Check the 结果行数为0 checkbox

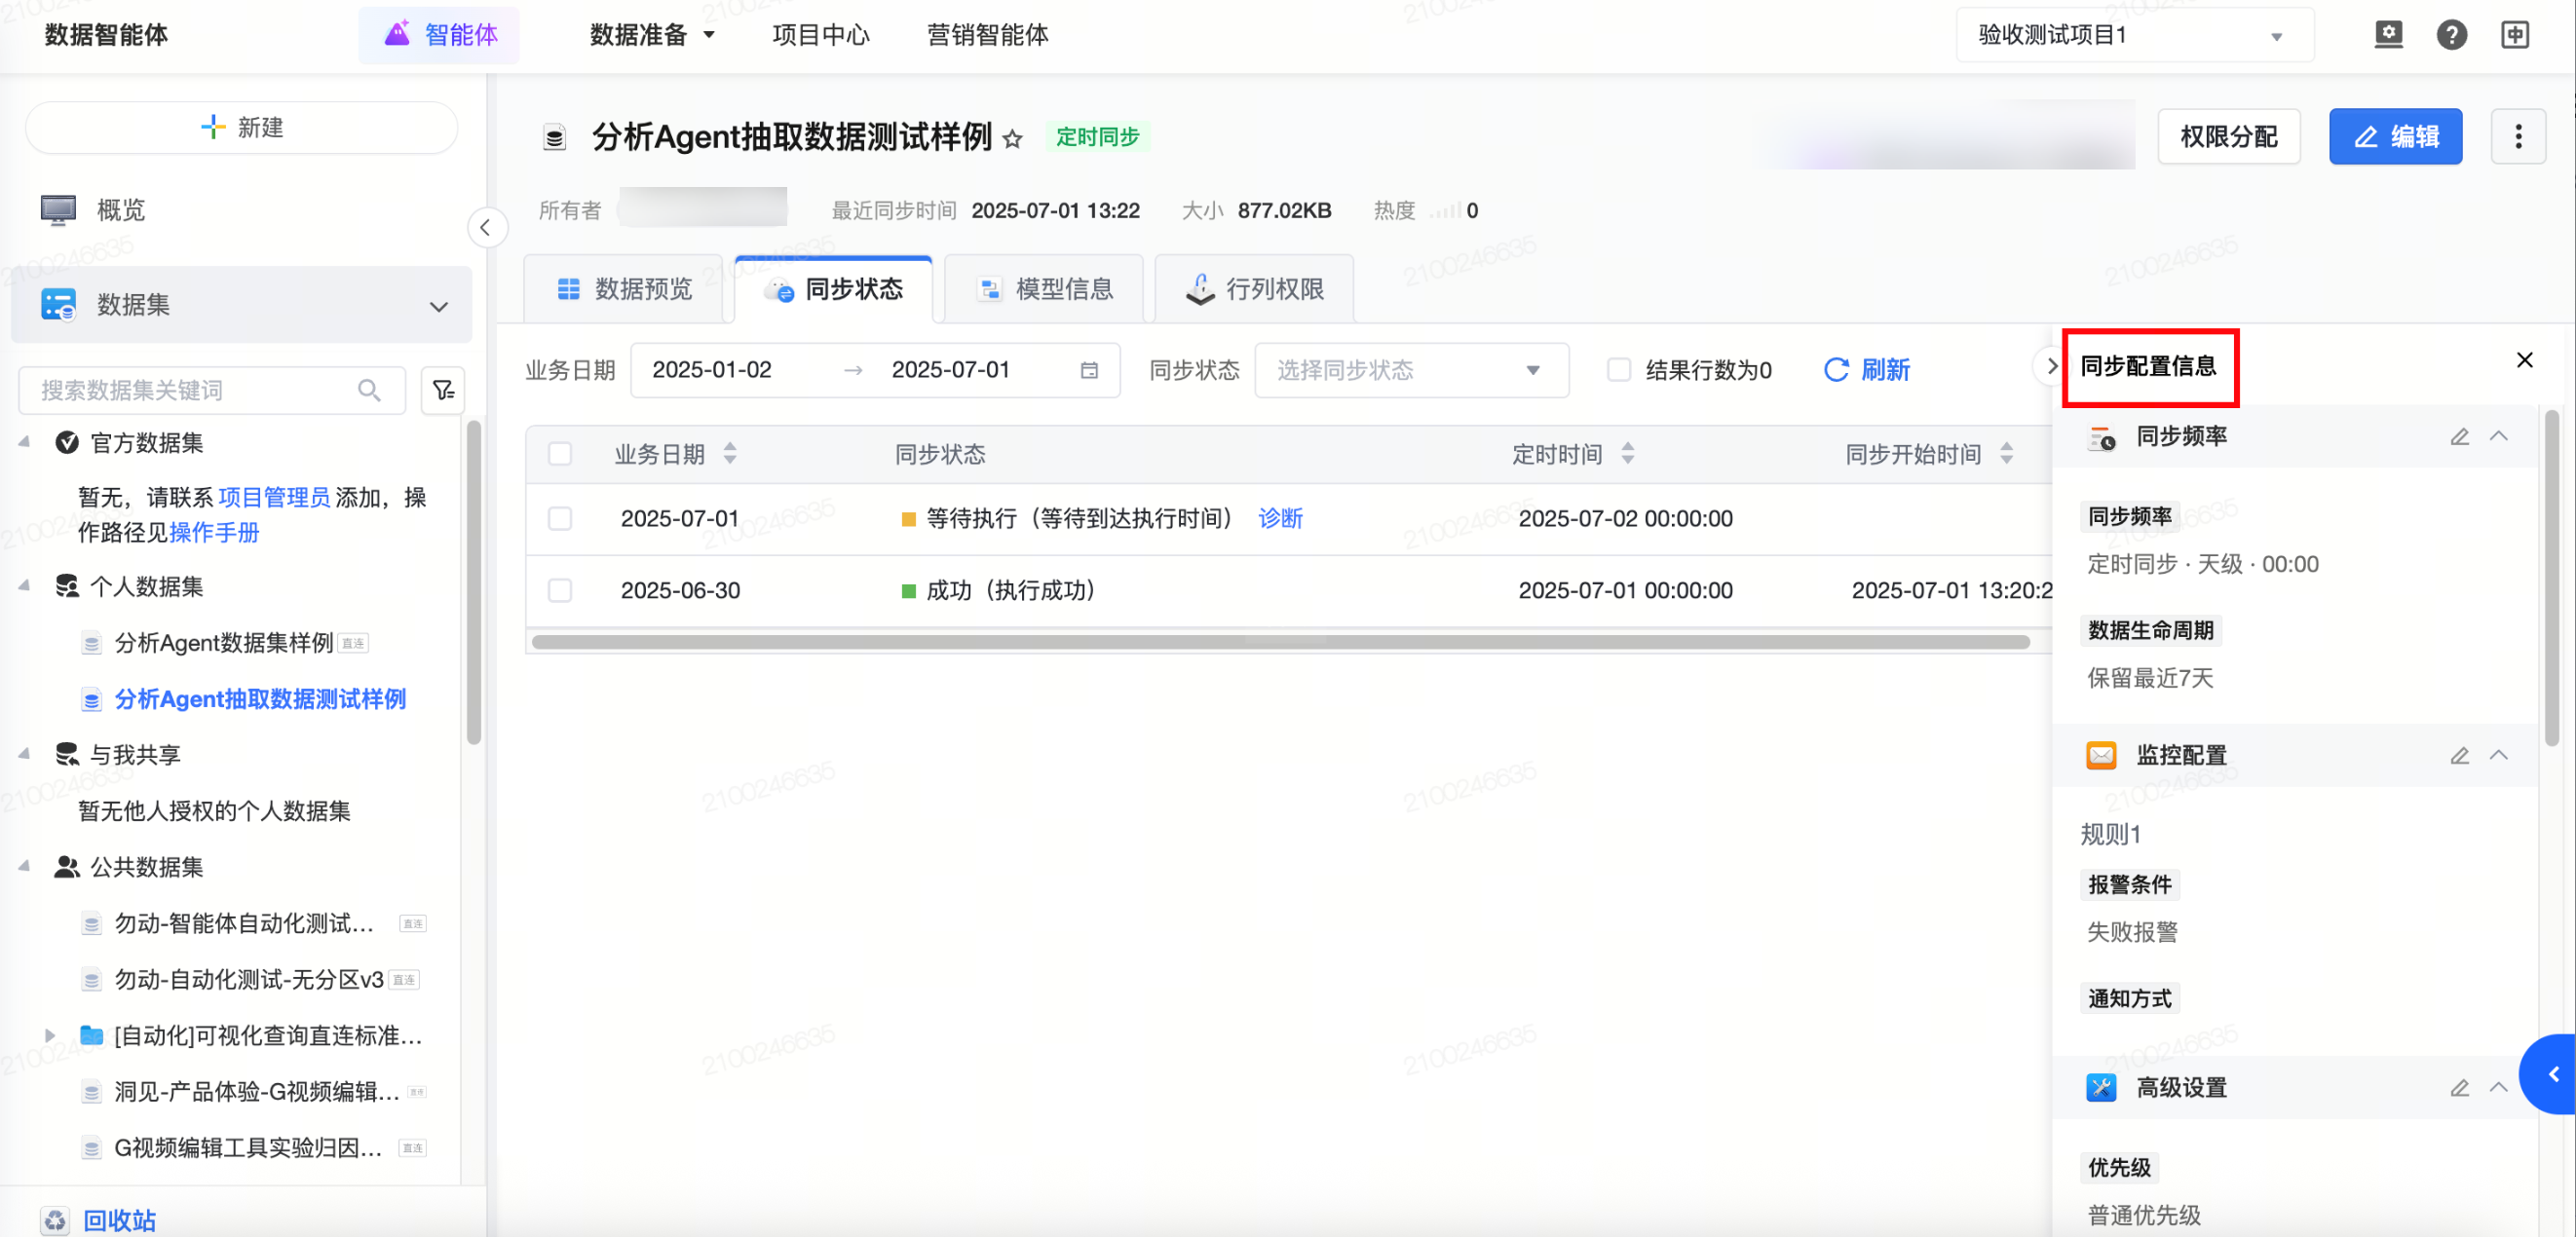1617,370
